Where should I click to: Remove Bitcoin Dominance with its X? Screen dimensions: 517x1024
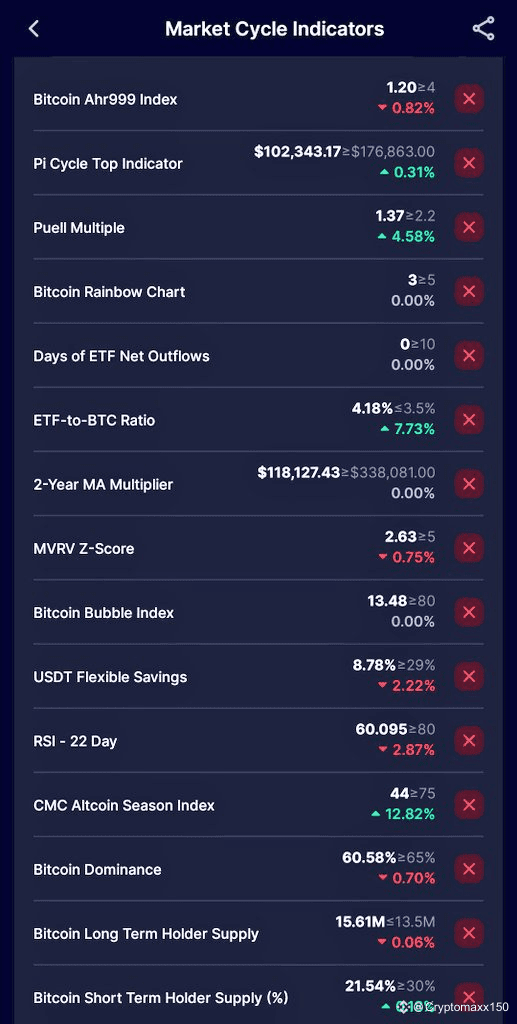click(x=469, y=869)
